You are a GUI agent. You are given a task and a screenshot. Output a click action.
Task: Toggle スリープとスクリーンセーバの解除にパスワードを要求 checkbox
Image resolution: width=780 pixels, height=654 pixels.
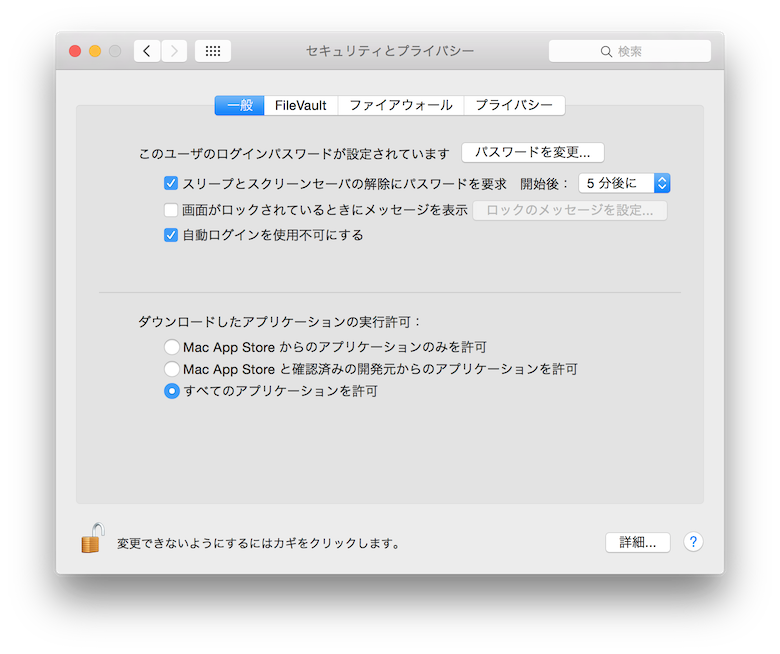click(171, 184)
